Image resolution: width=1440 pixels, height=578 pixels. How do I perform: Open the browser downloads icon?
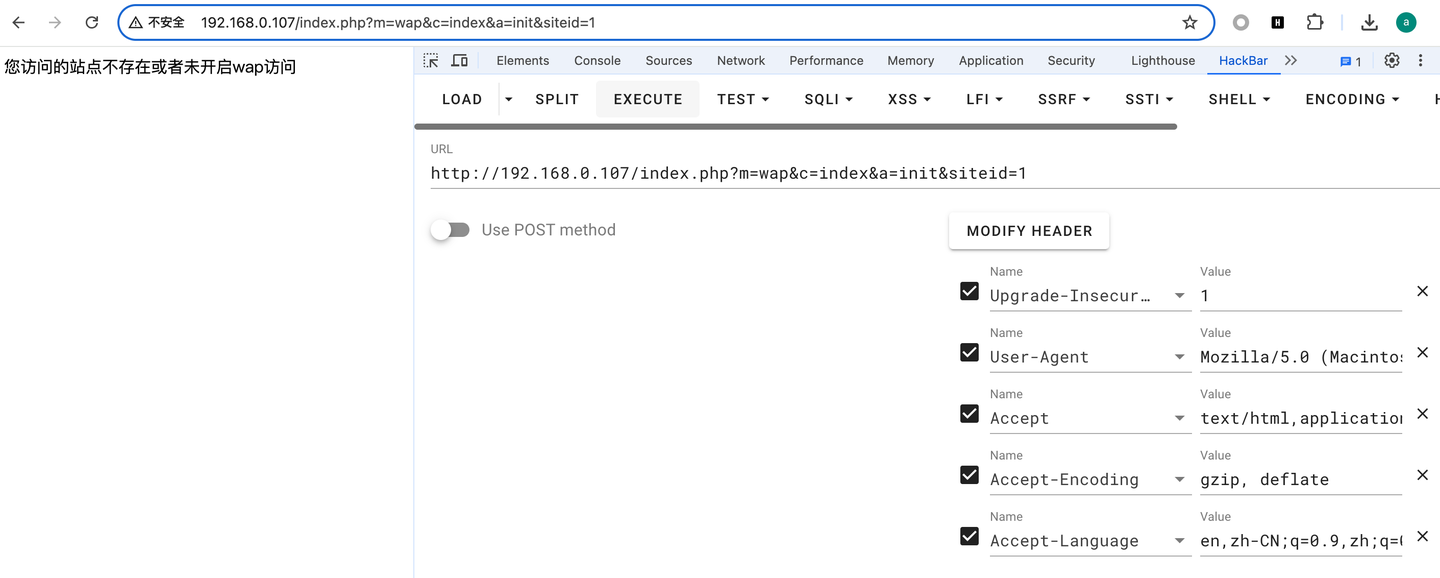(1367, 21)
